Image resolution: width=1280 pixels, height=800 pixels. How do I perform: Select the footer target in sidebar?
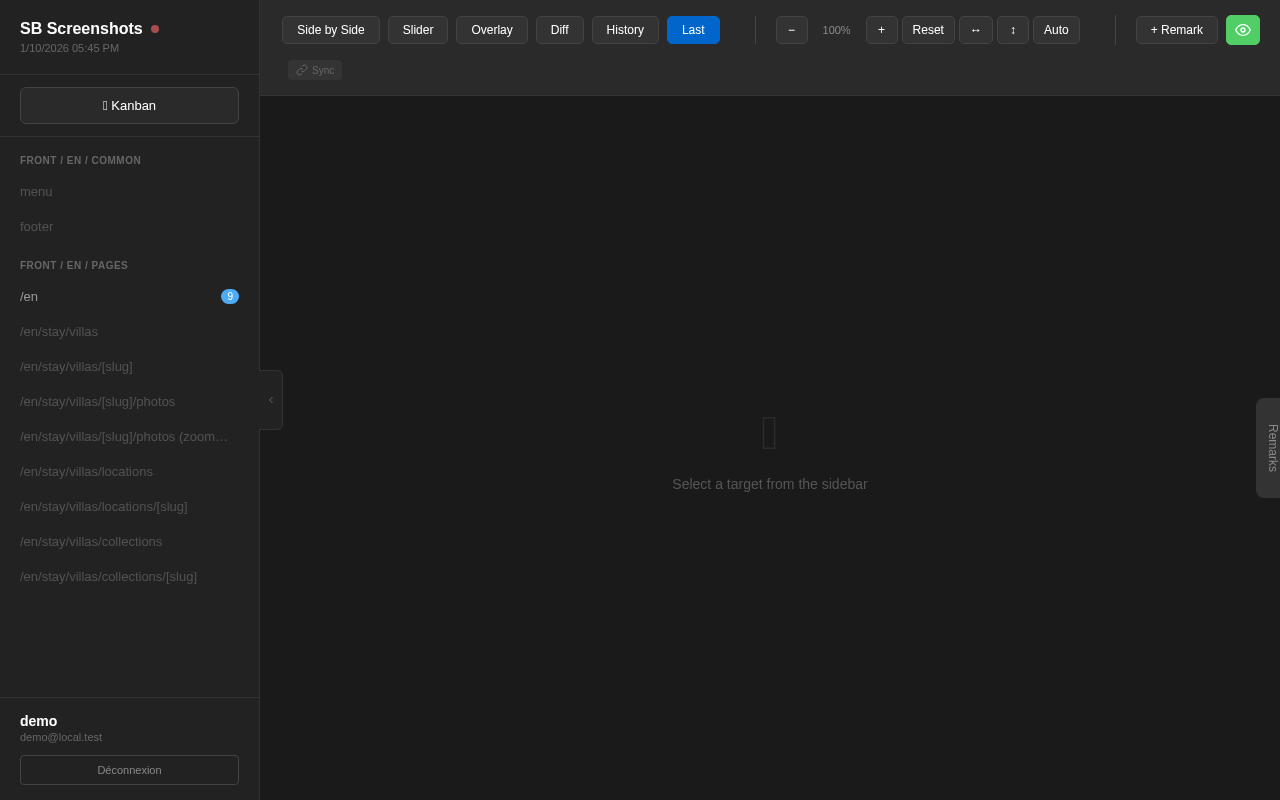pos(130,227)
